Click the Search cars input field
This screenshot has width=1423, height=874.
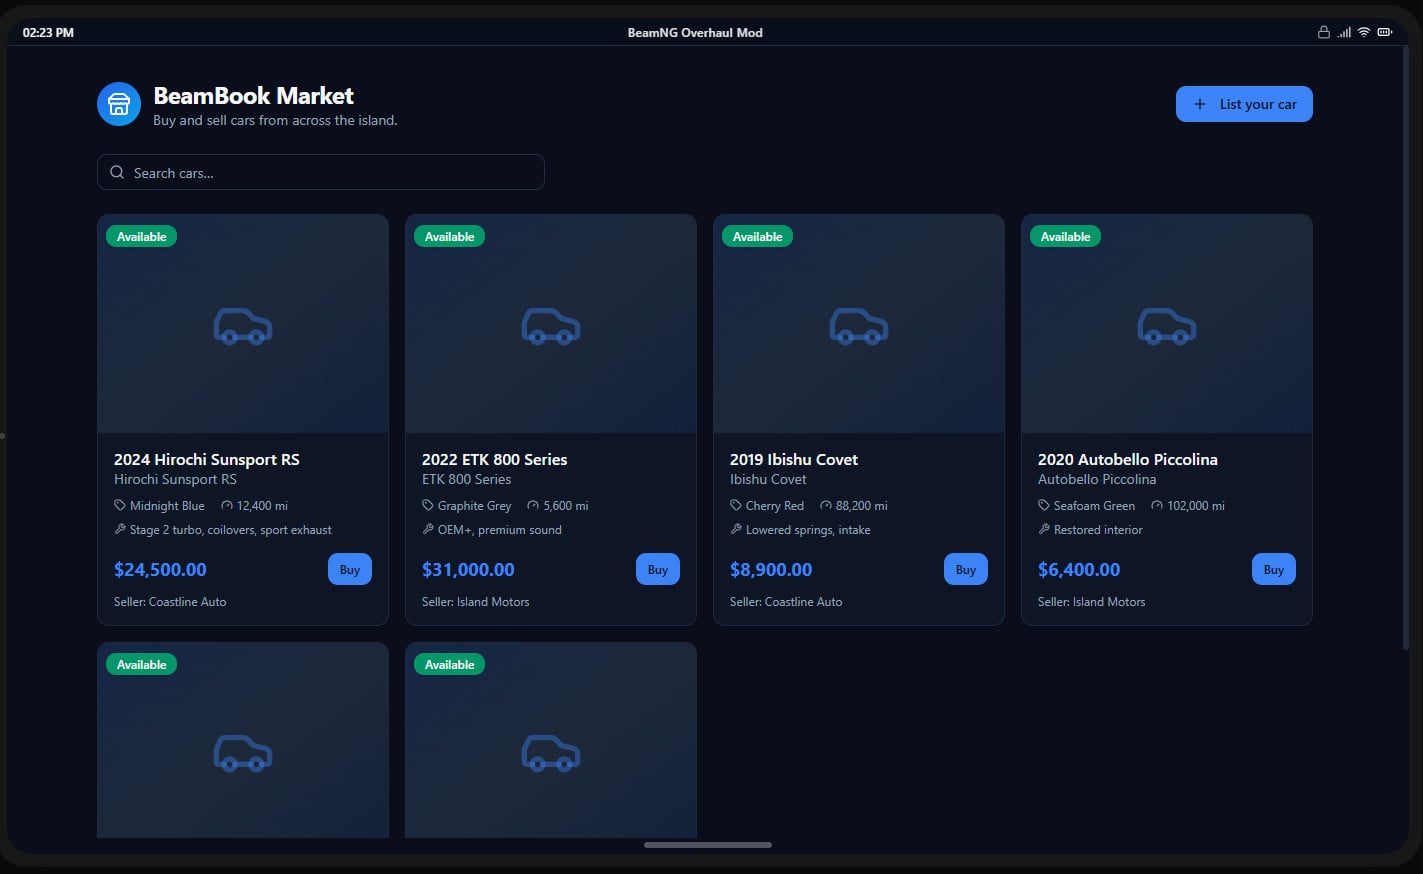(321, 172)
